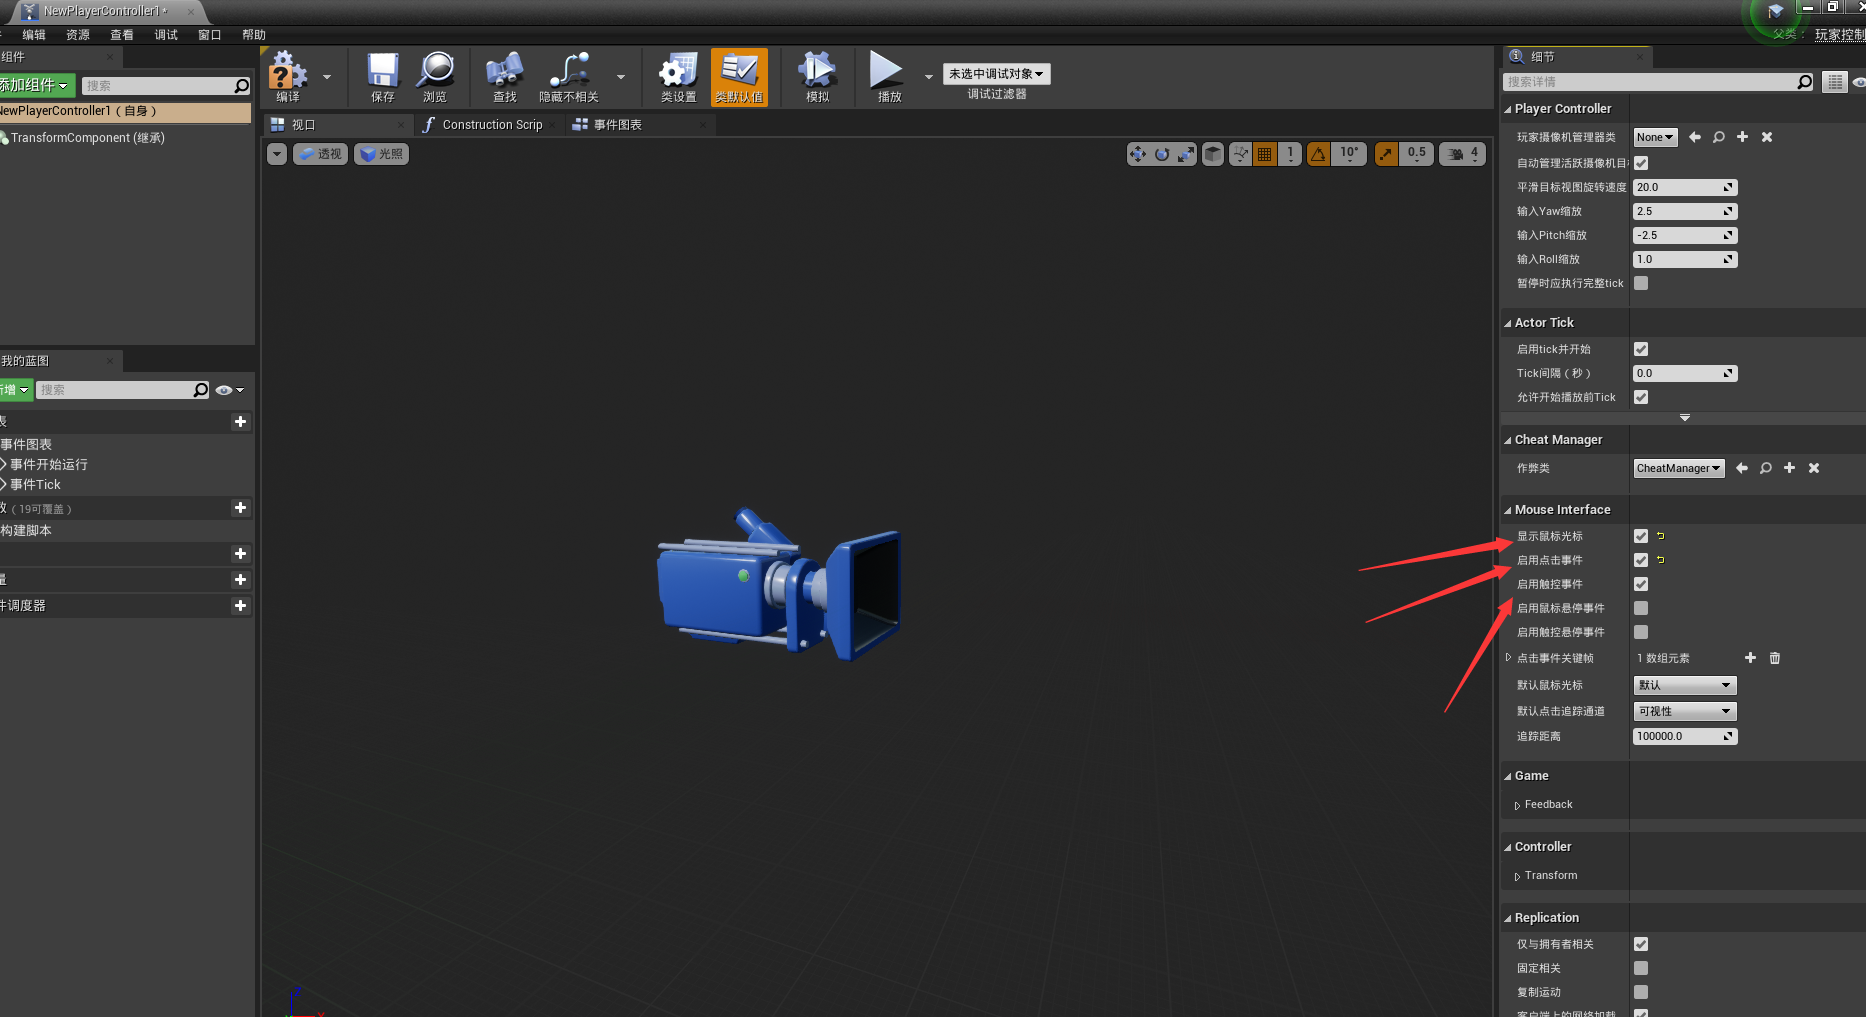Click the trace distance (追踪距离) value field
Image resolution: width=1866 pixels, height=1017 pixels.
[x=1678, y=737]
